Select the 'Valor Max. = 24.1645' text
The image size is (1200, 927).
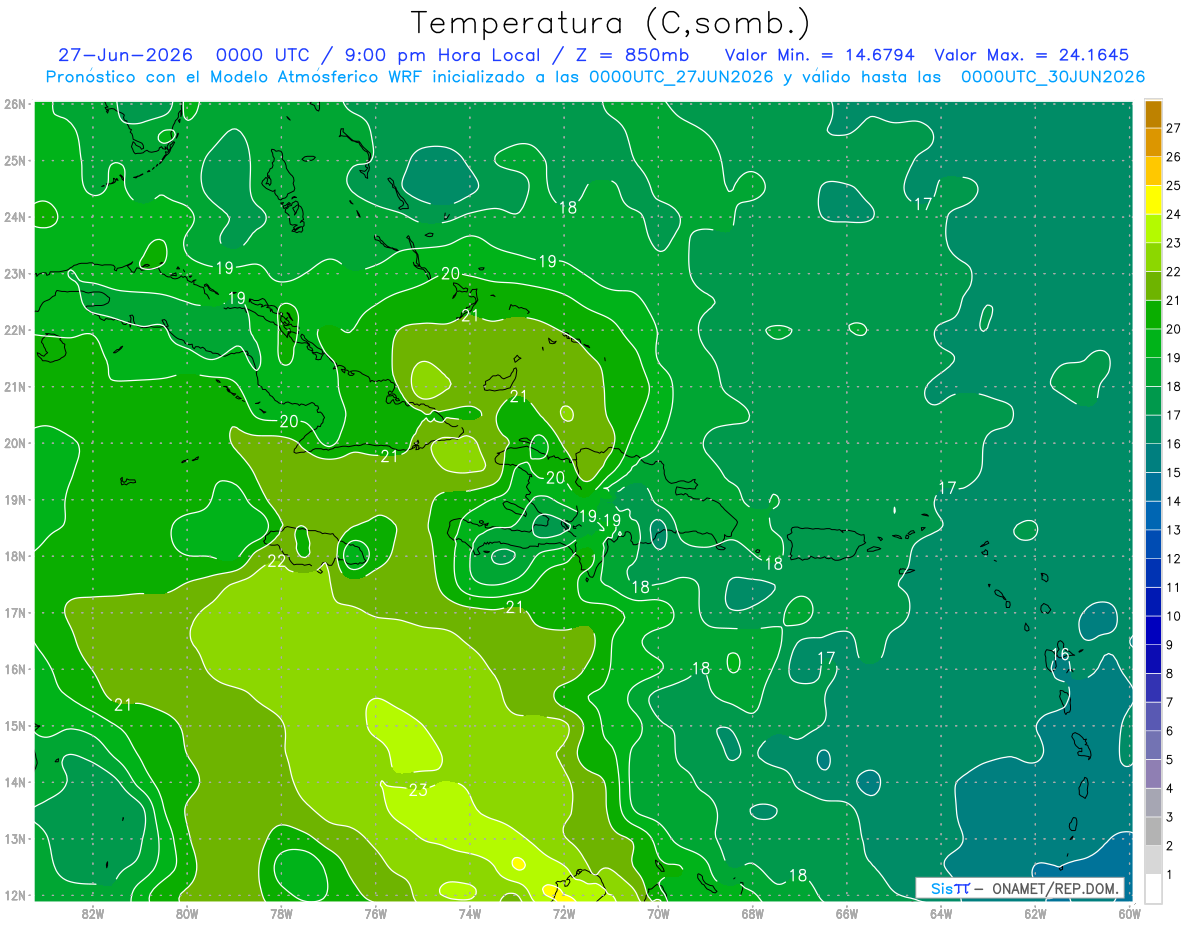(1031, 55)
